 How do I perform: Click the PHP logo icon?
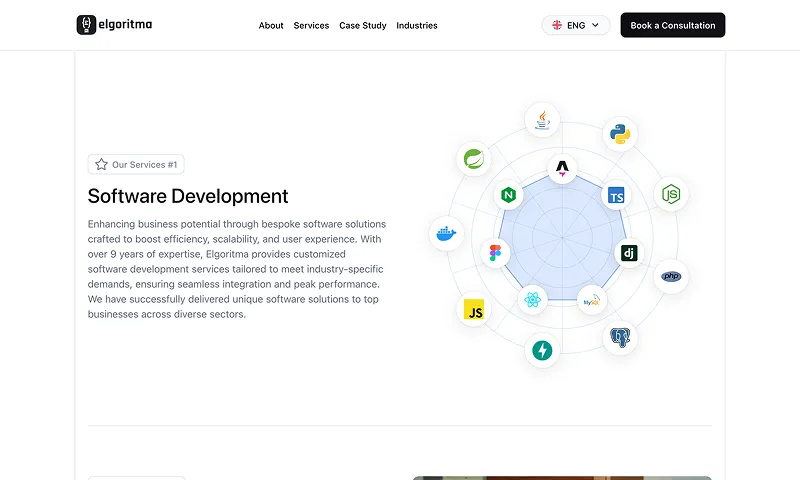point(671,276)
